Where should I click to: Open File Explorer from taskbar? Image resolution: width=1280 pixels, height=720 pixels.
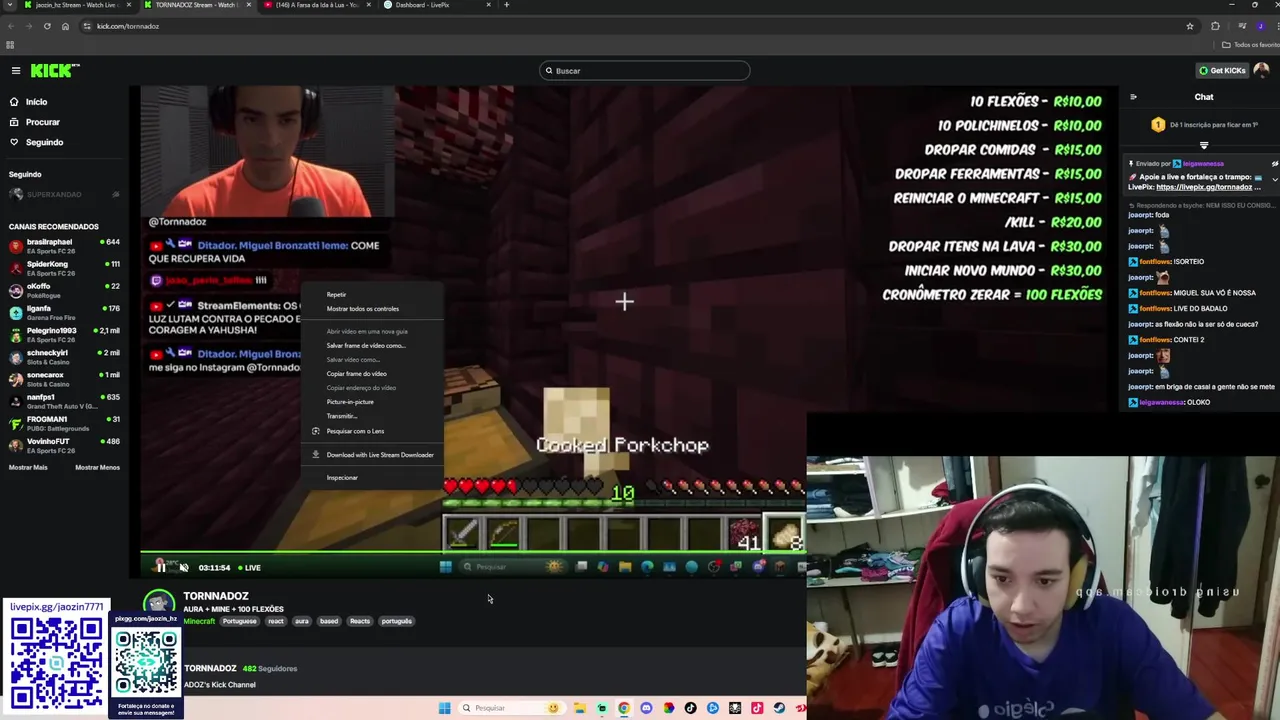pyautogui.click(x=579, y=708)
